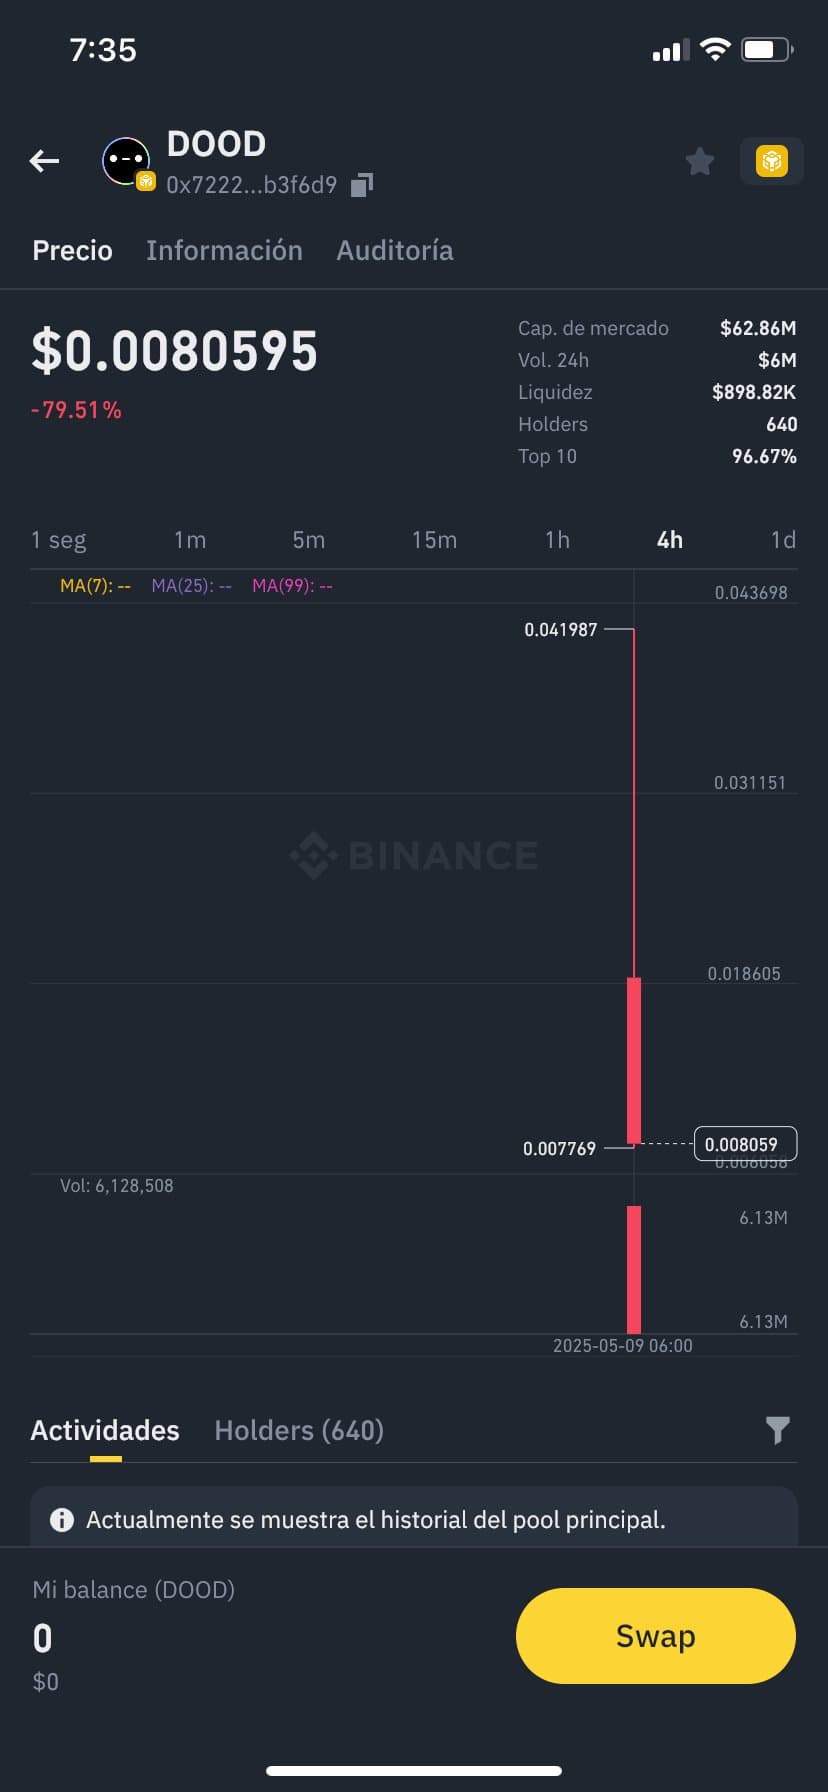
Task: Show the Holders (640) list
Action: (299, 1430)
